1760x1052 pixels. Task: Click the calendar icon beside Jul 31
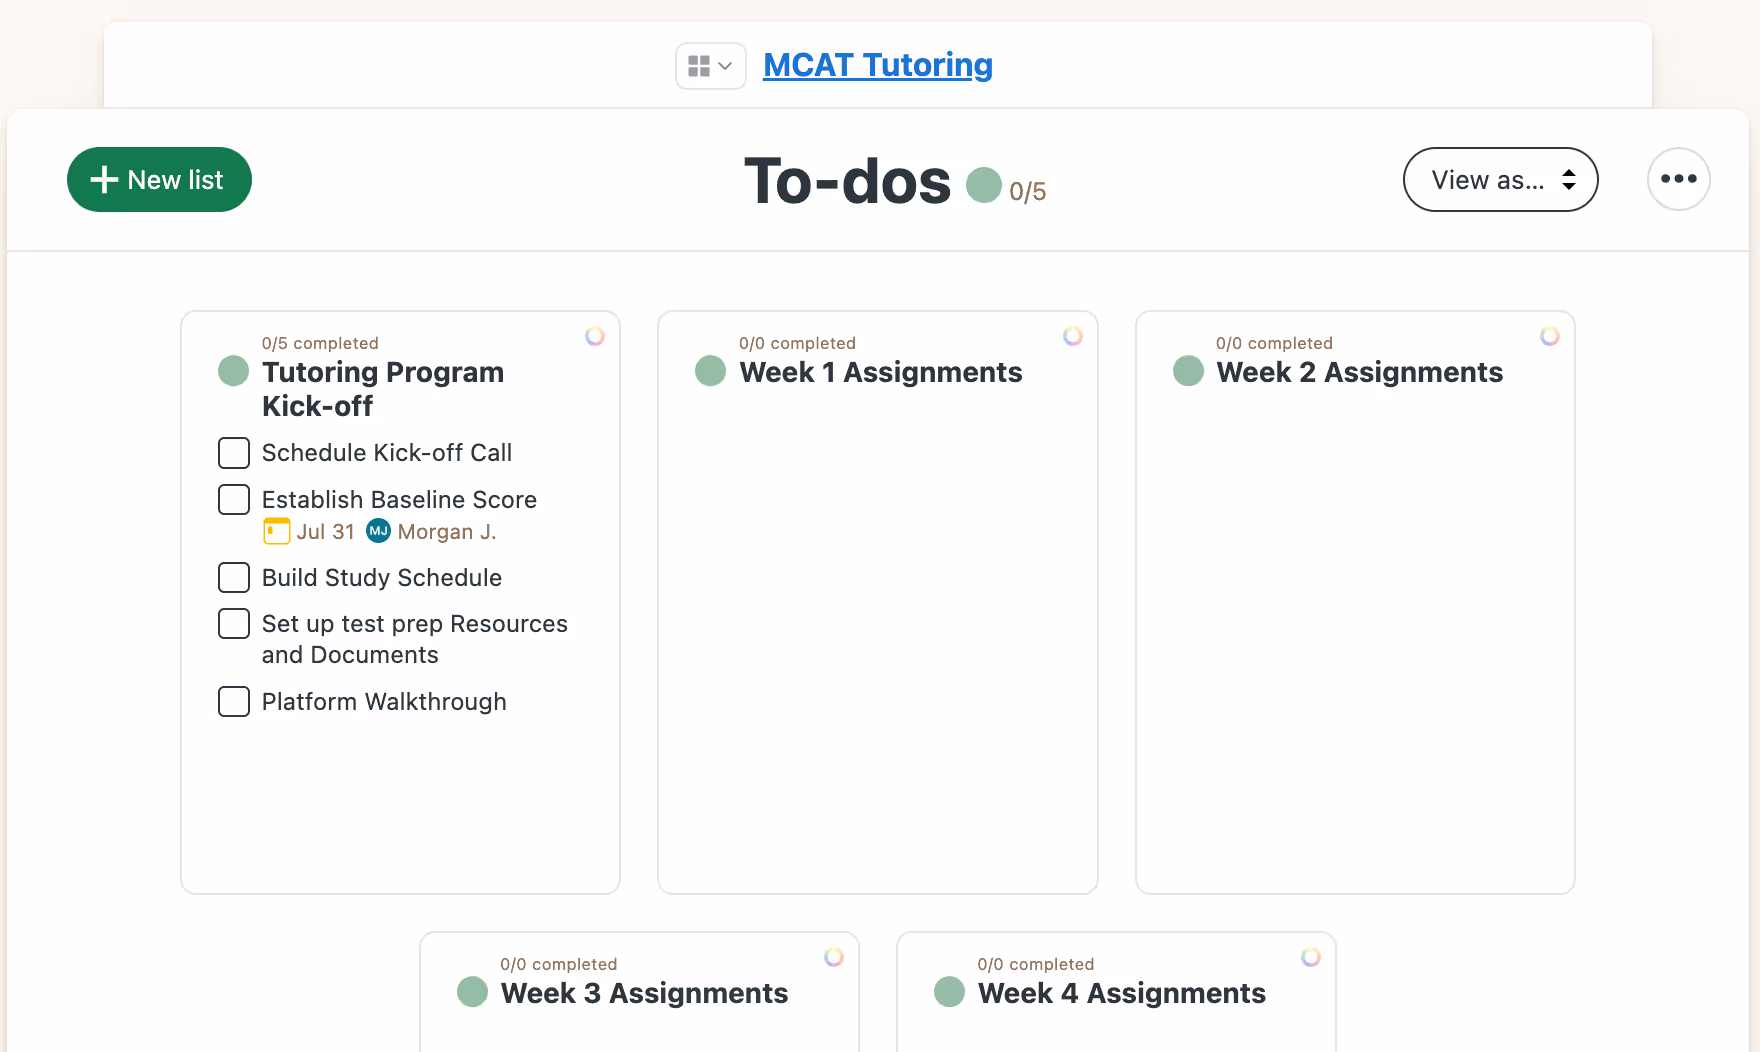[x=276, y=531]
